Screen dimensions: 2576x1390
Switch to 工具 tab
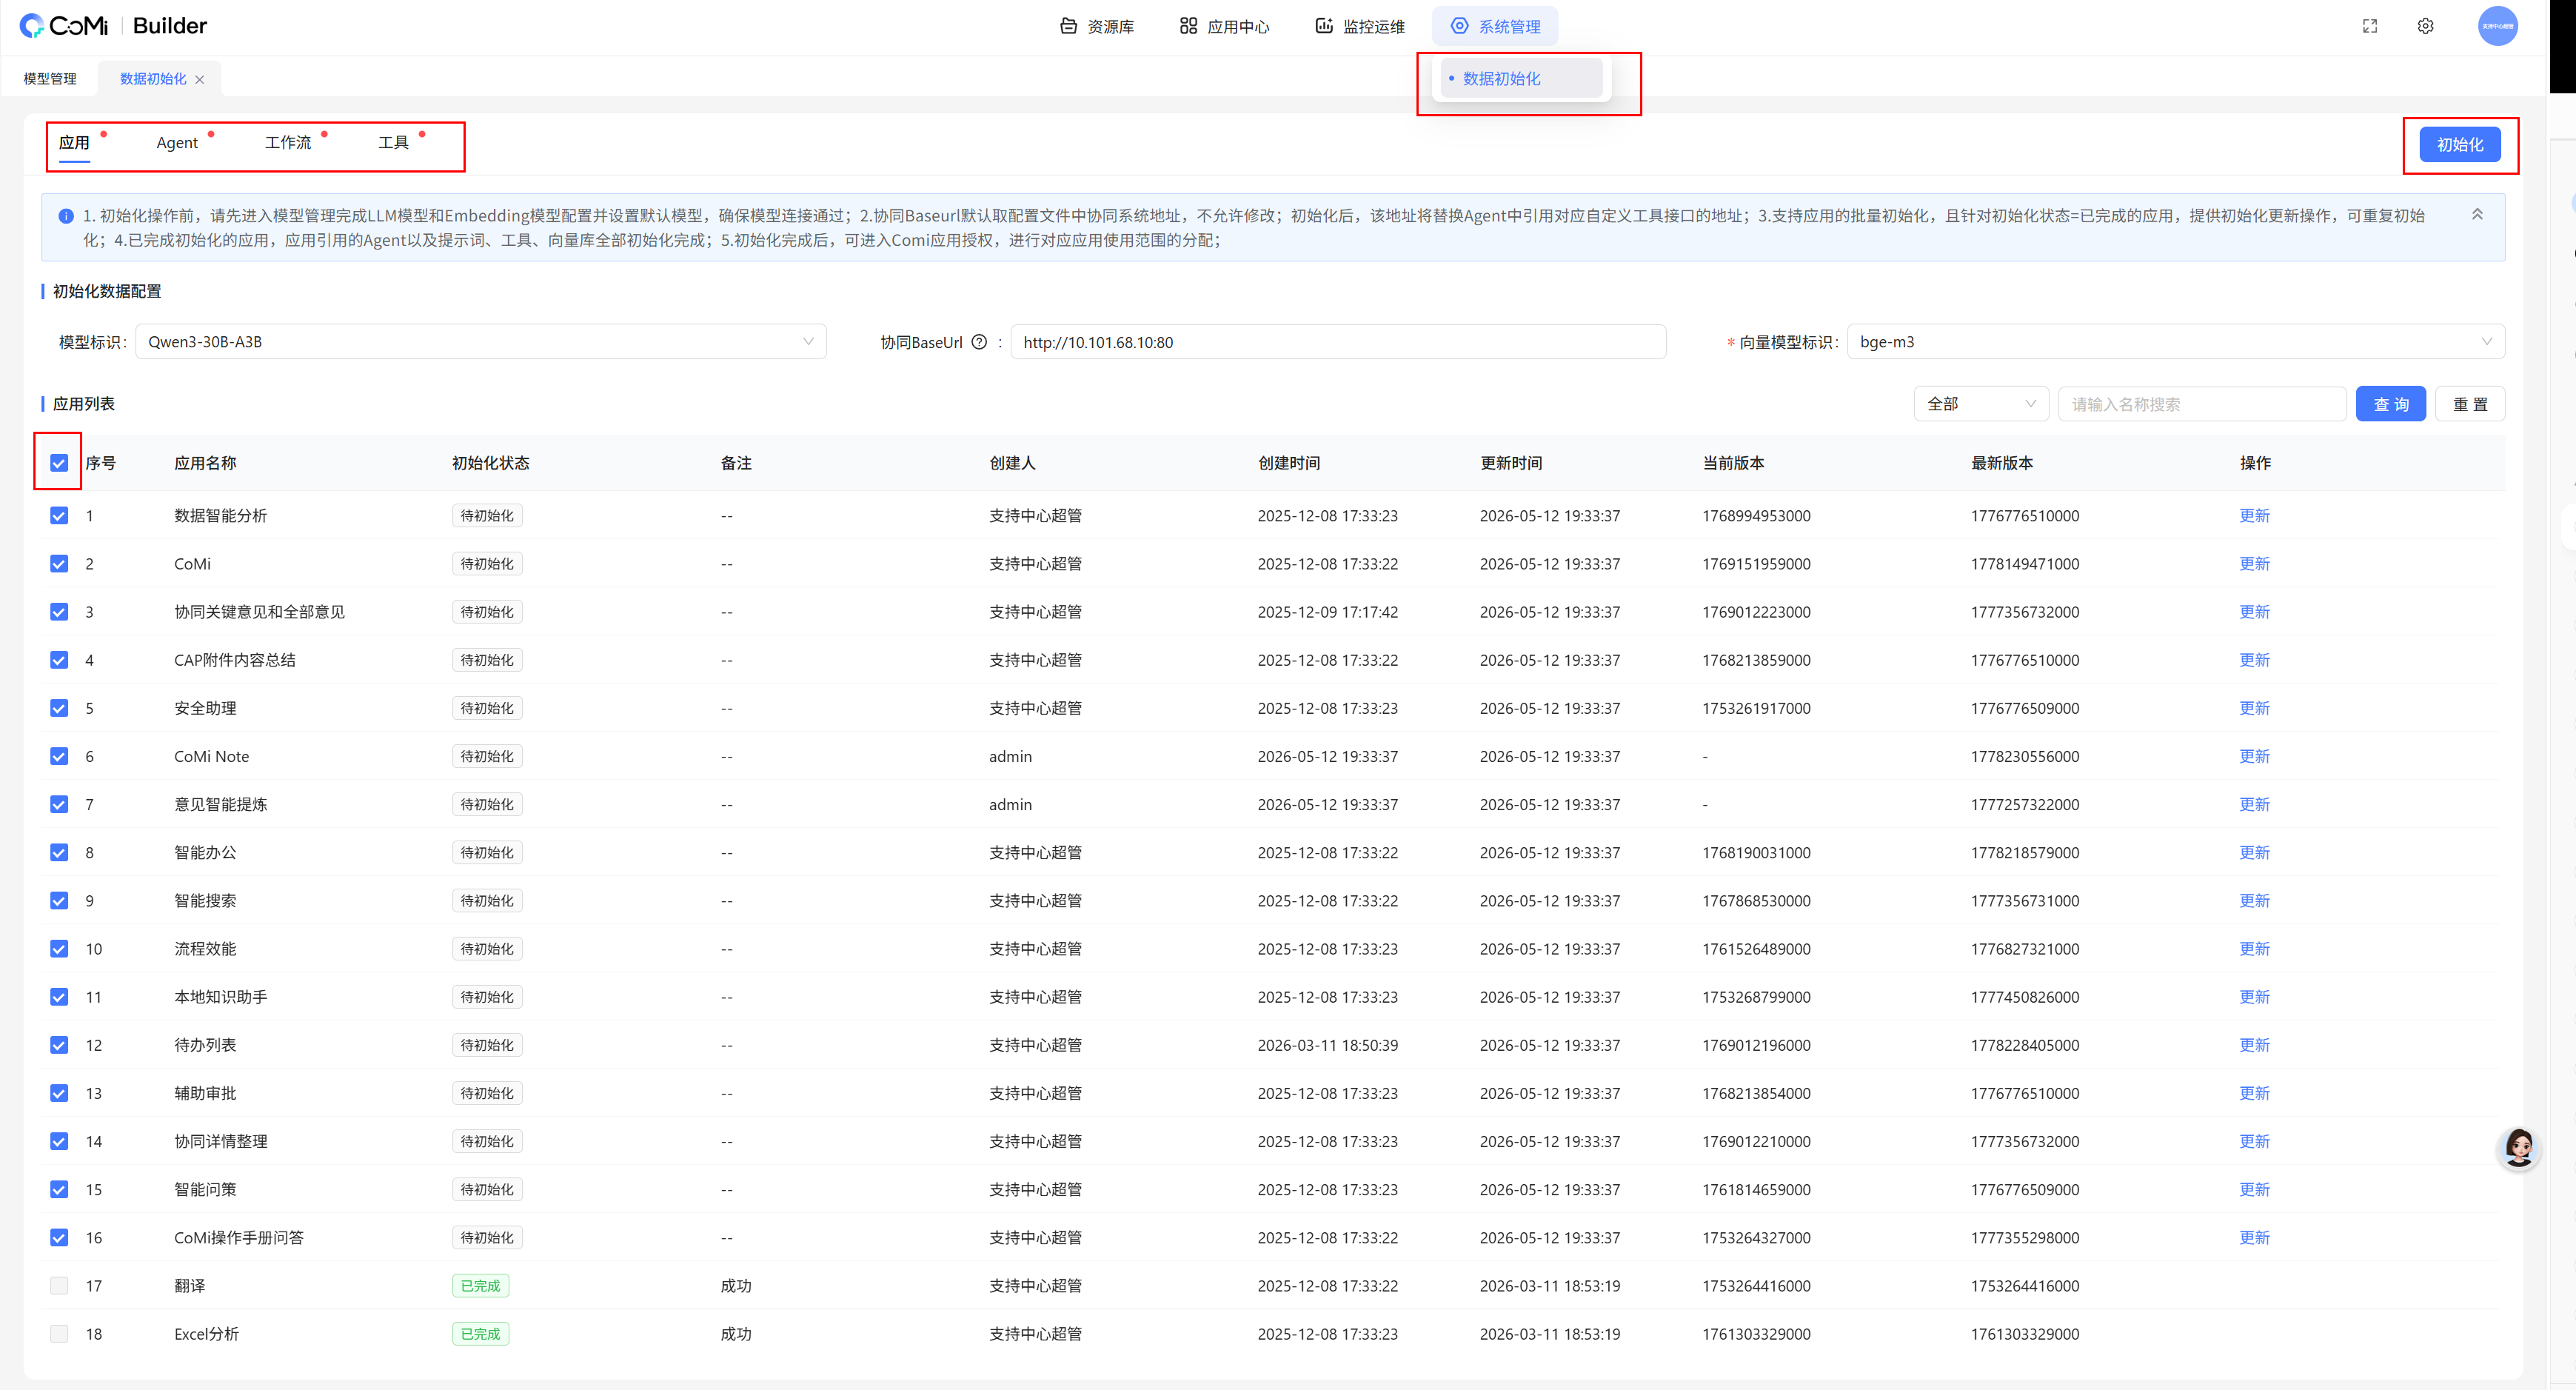point(393,143)
